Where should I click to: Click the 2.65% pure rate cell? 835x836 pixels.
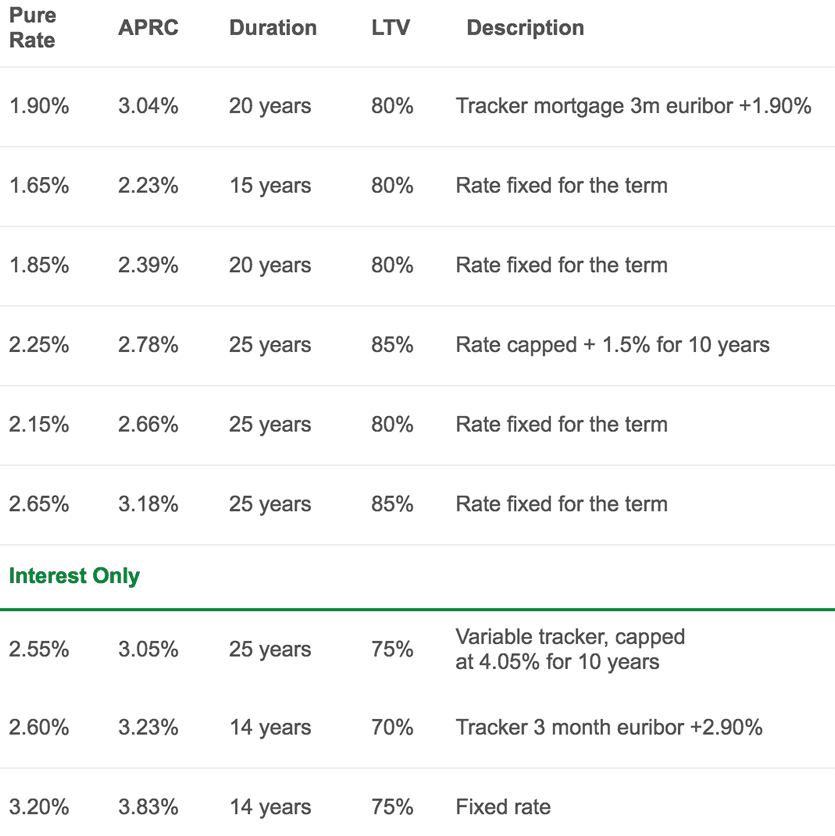39,504
